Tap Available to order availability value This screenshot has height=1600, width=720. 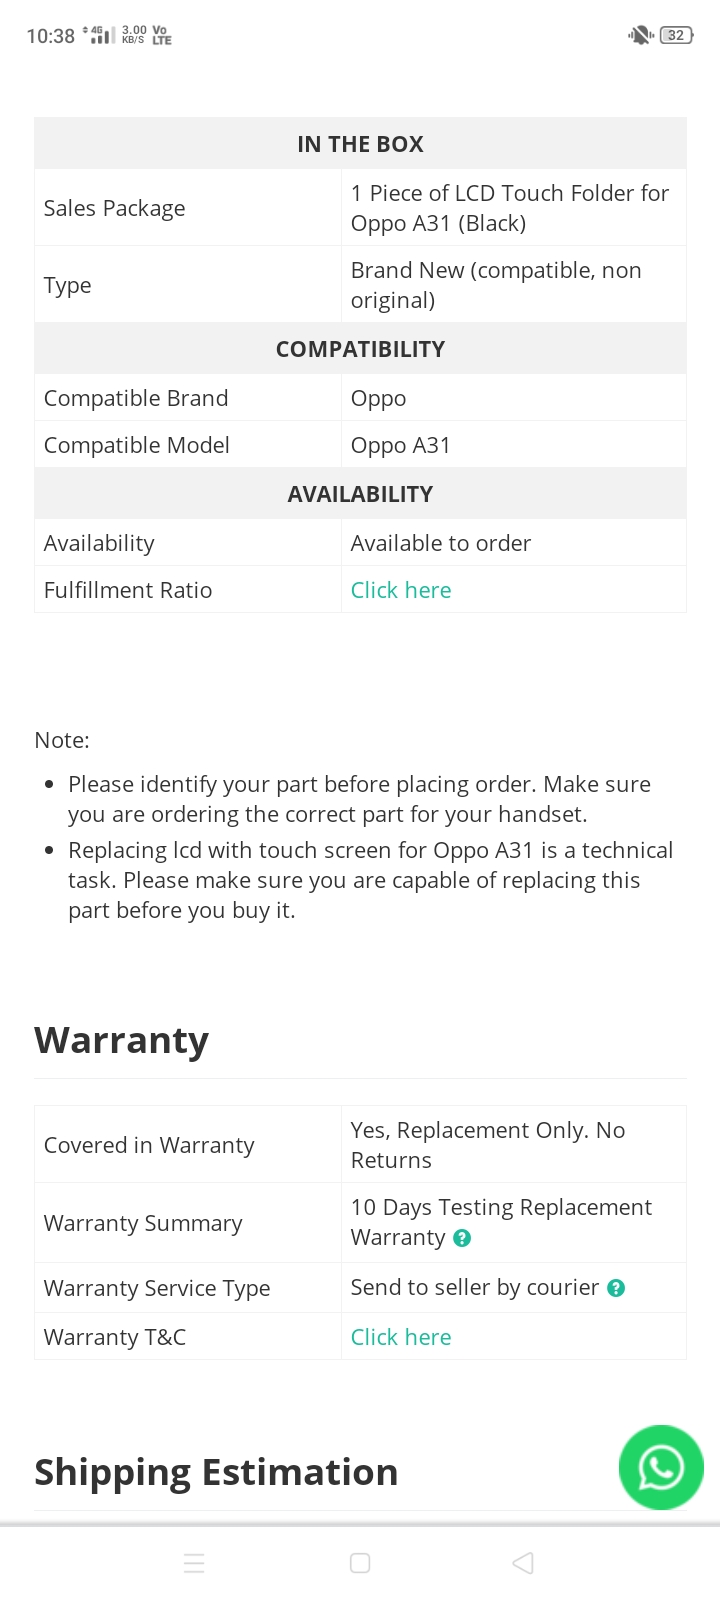(440, 543)
